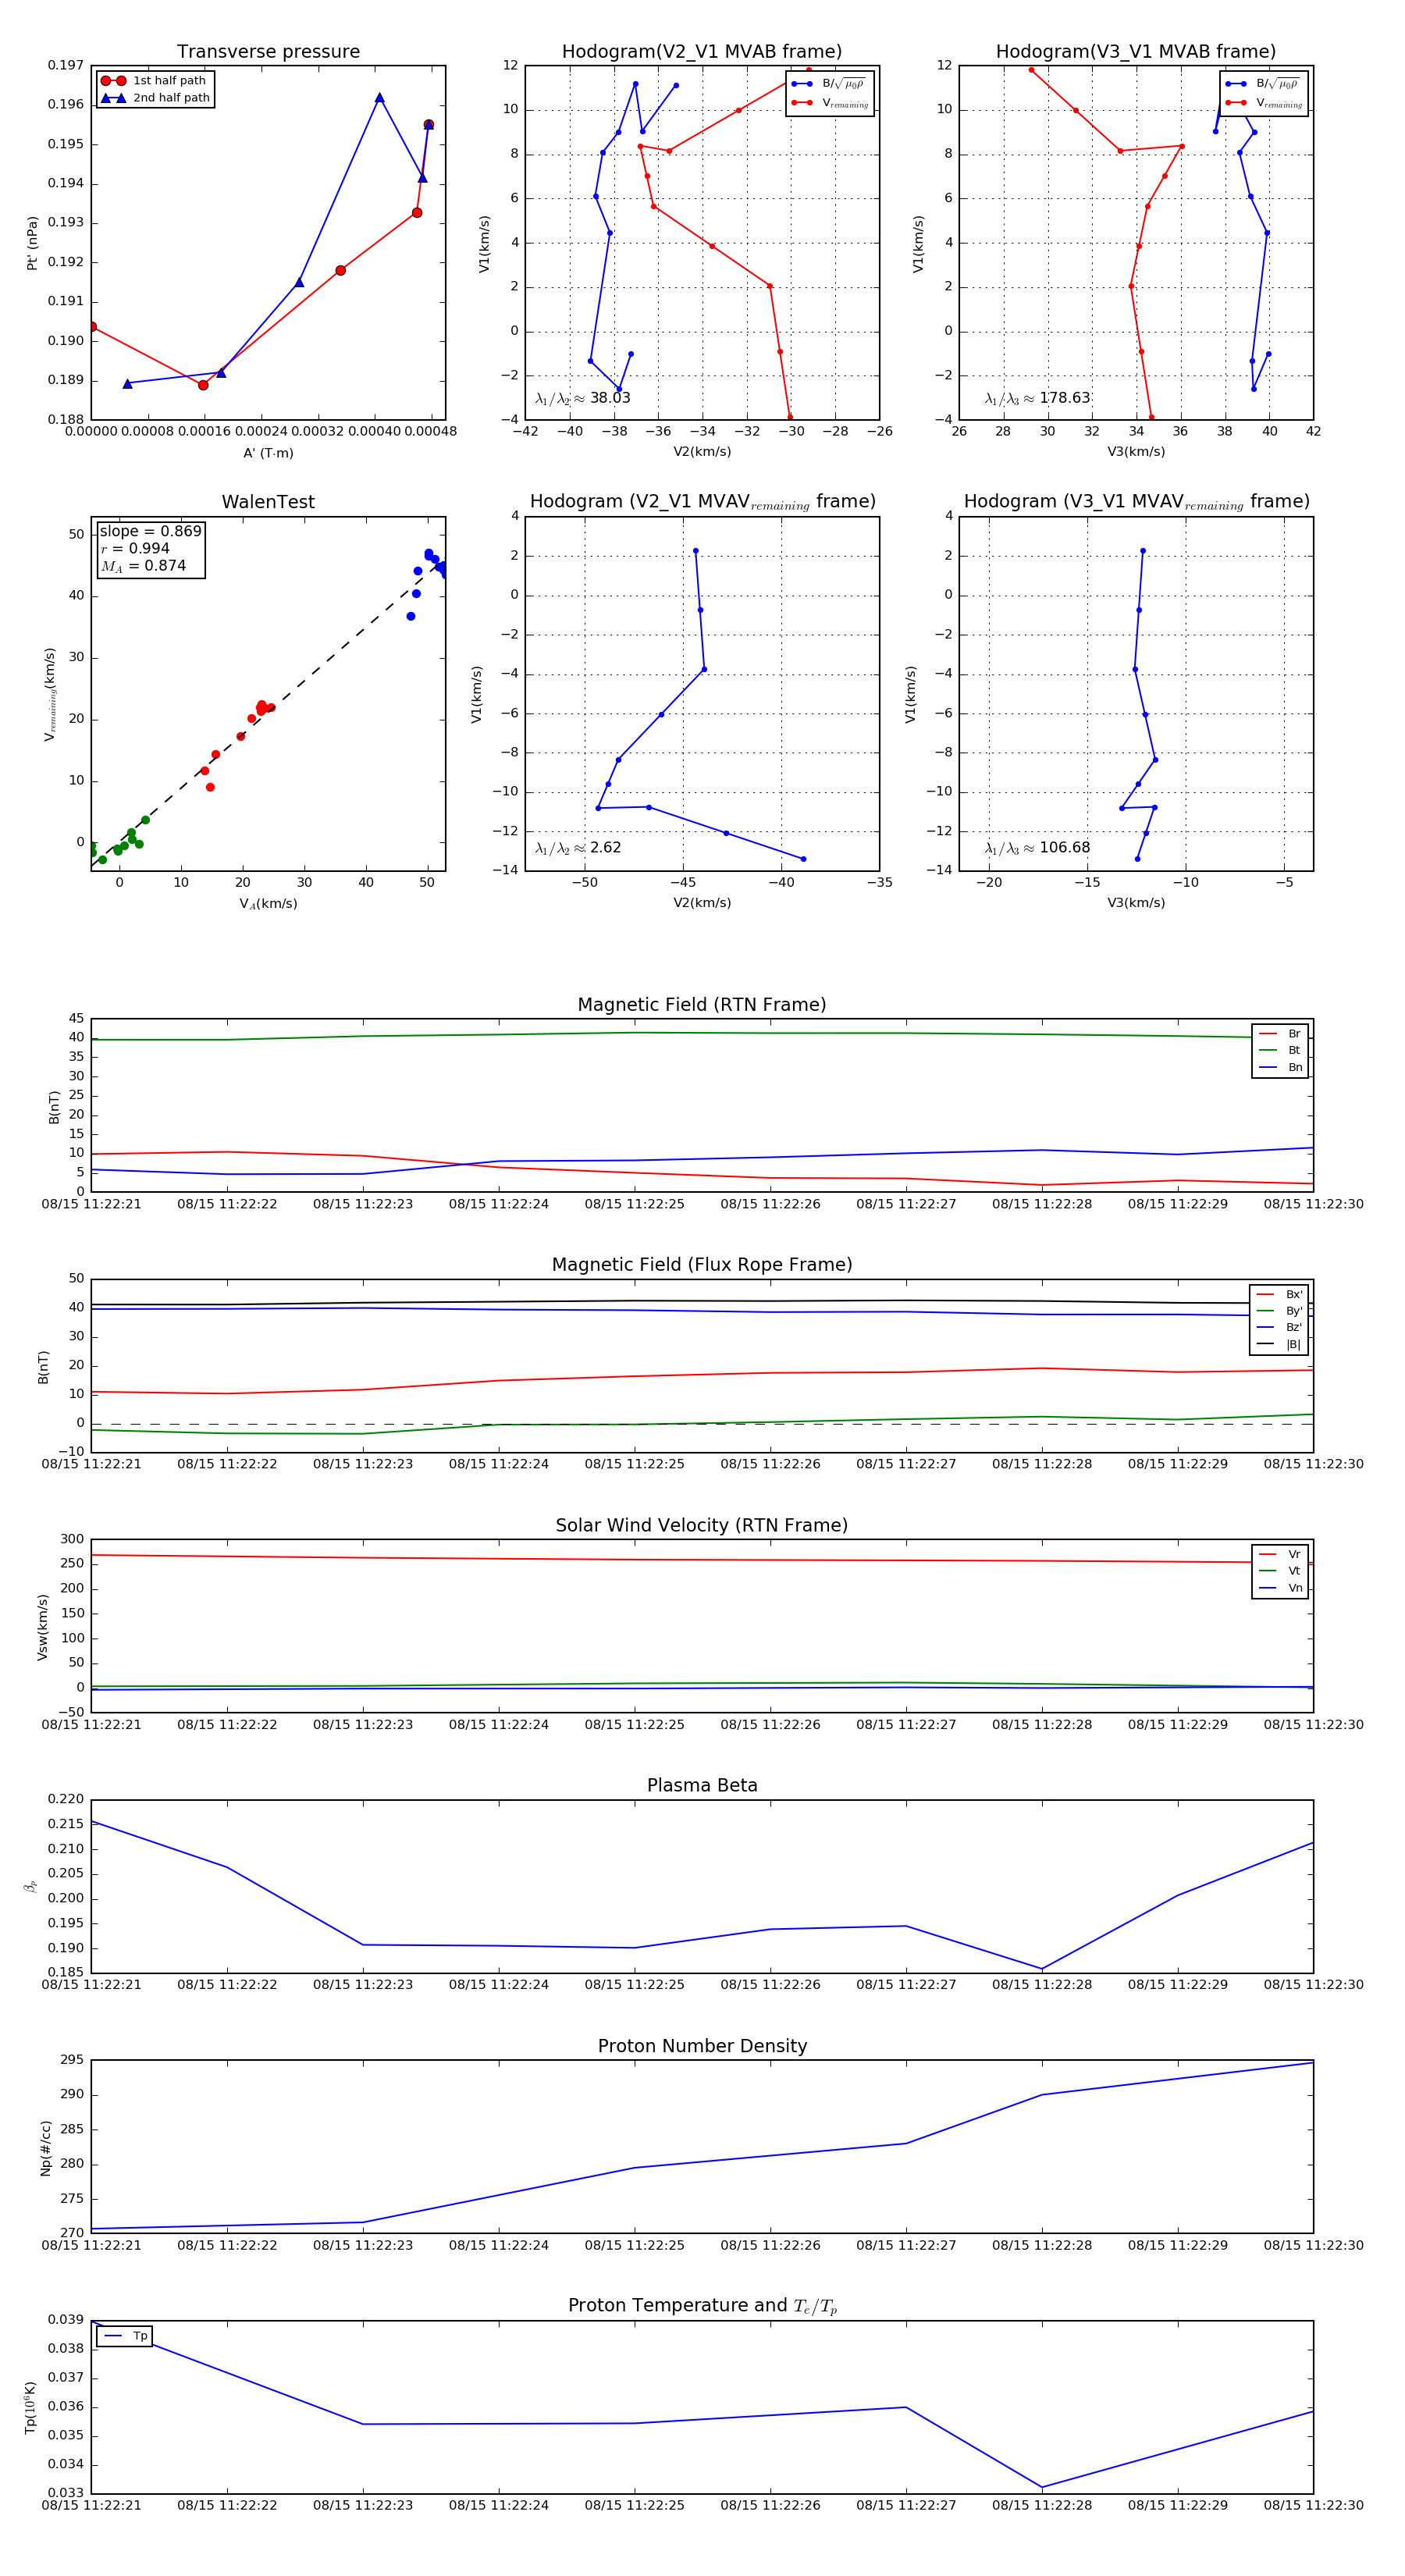Image resolution: width=1405 pixels, height=2576 pixels.
Task: Click the 'r = 0.994' annotation
Action: click(135, 548)
